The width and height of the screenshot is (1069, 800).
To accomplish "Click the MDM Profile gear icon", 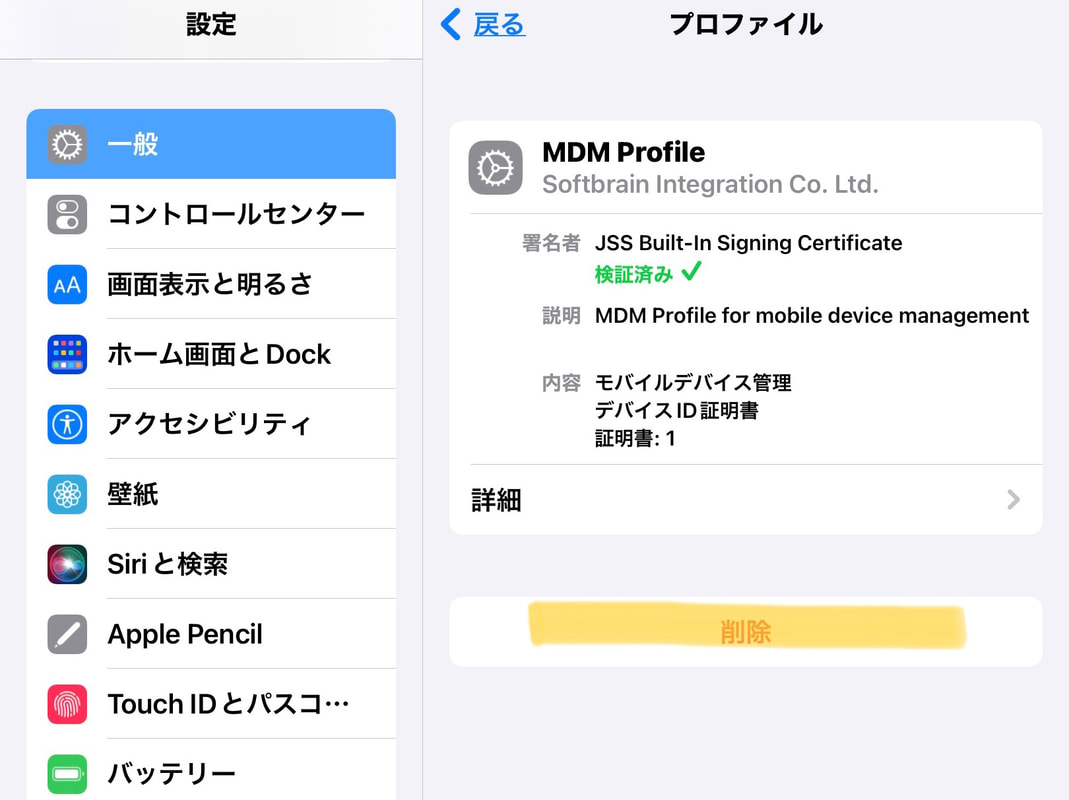I will point(496,168).
